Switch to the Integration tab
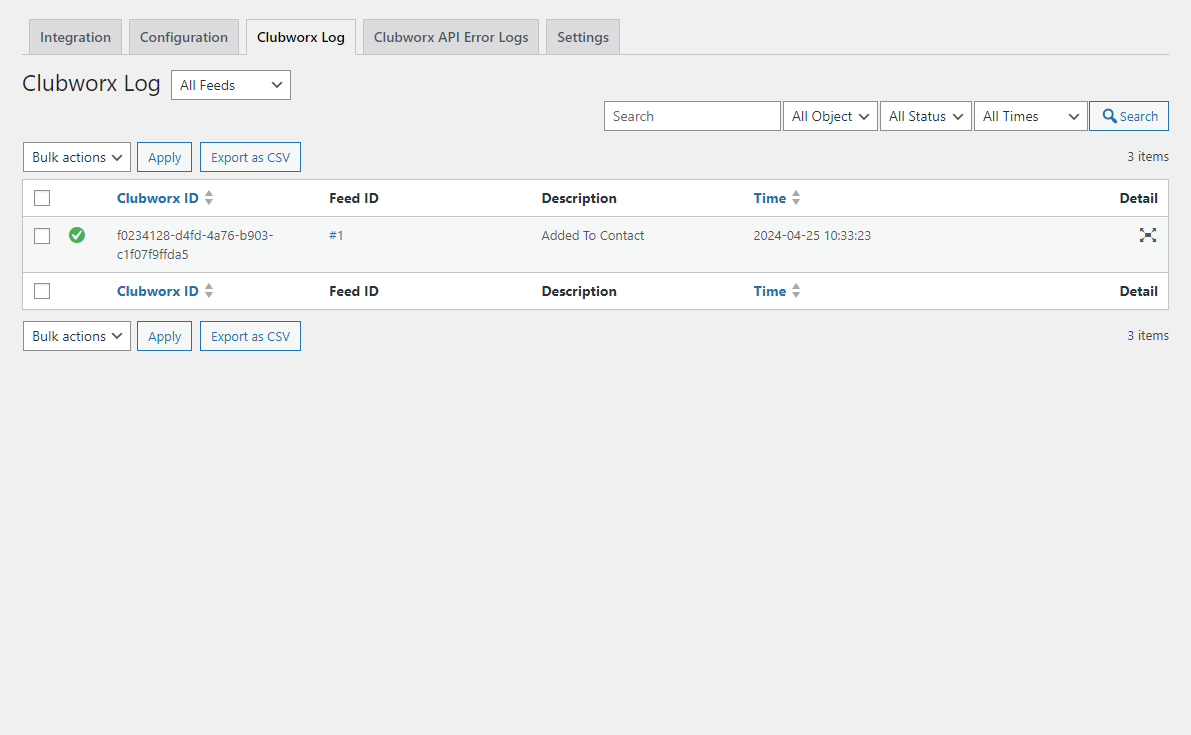The image size is (1191, 735). [75, 37]
